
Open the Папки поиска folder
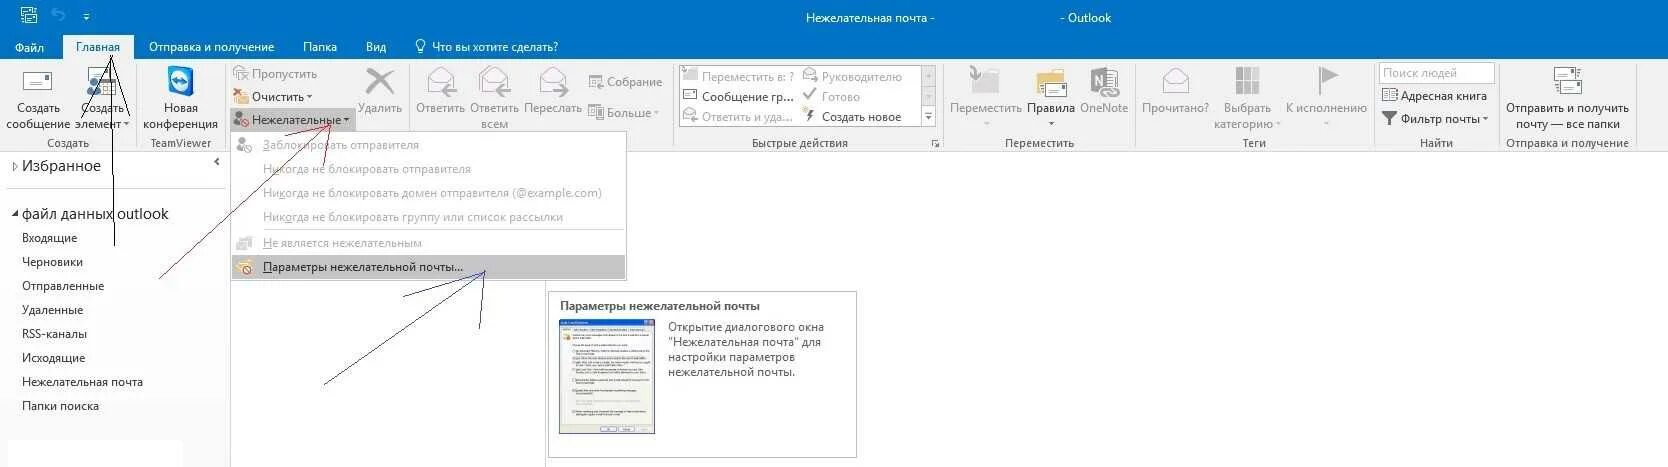60,406
